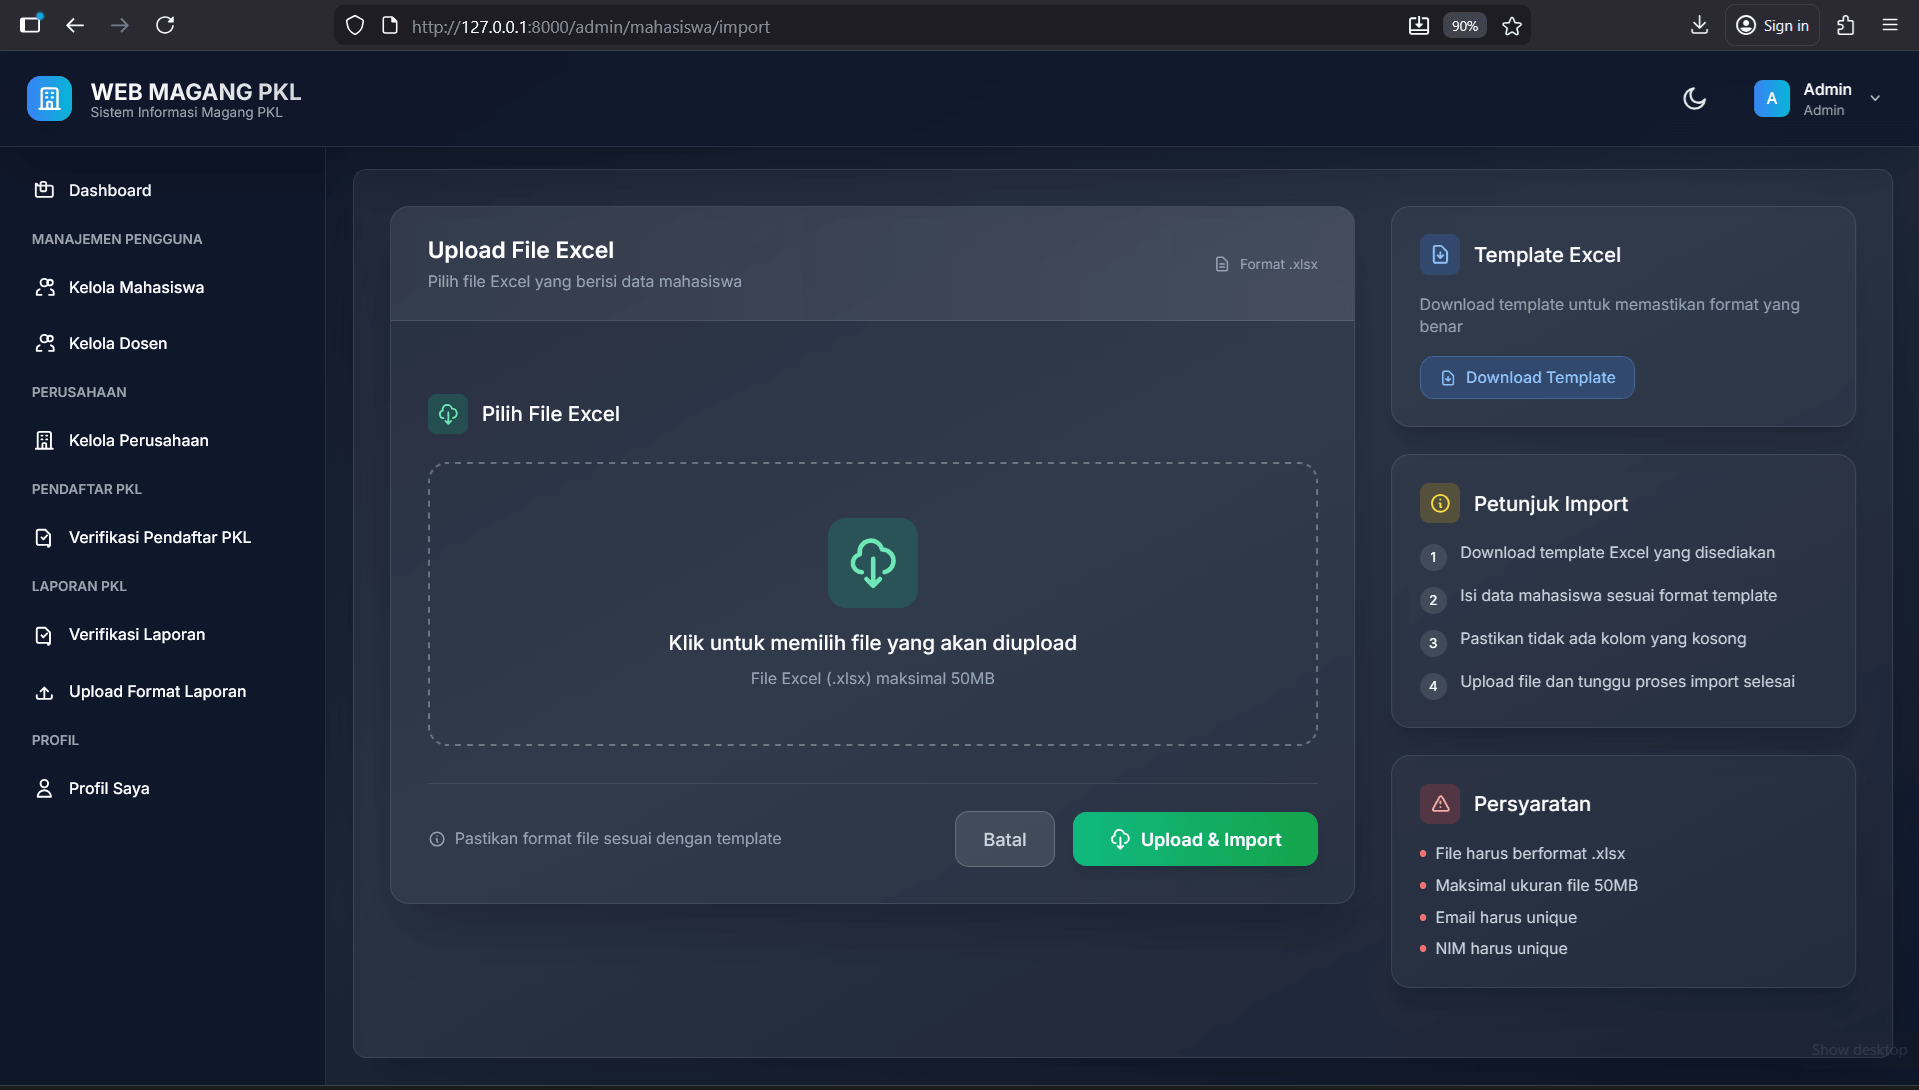Click the 90% zoom level indicator
The width and height of the screenshot is (1919, 1090).
coord(1464,26)
